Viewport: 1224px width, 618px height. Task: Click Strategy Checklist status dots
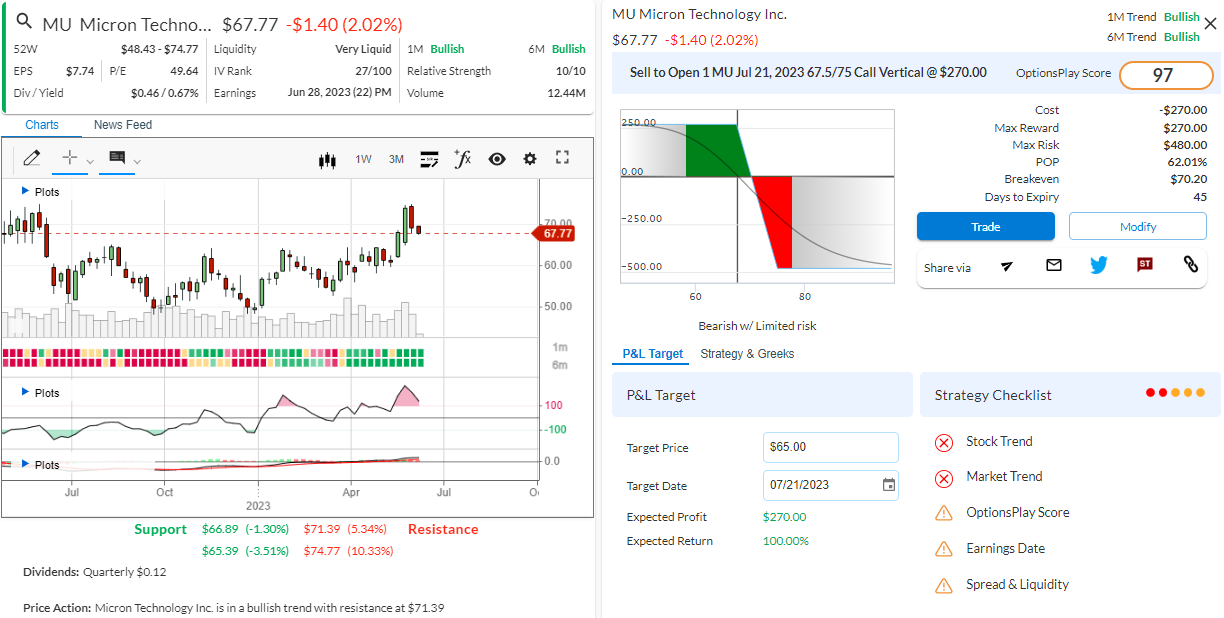(x=1175, y=393)
